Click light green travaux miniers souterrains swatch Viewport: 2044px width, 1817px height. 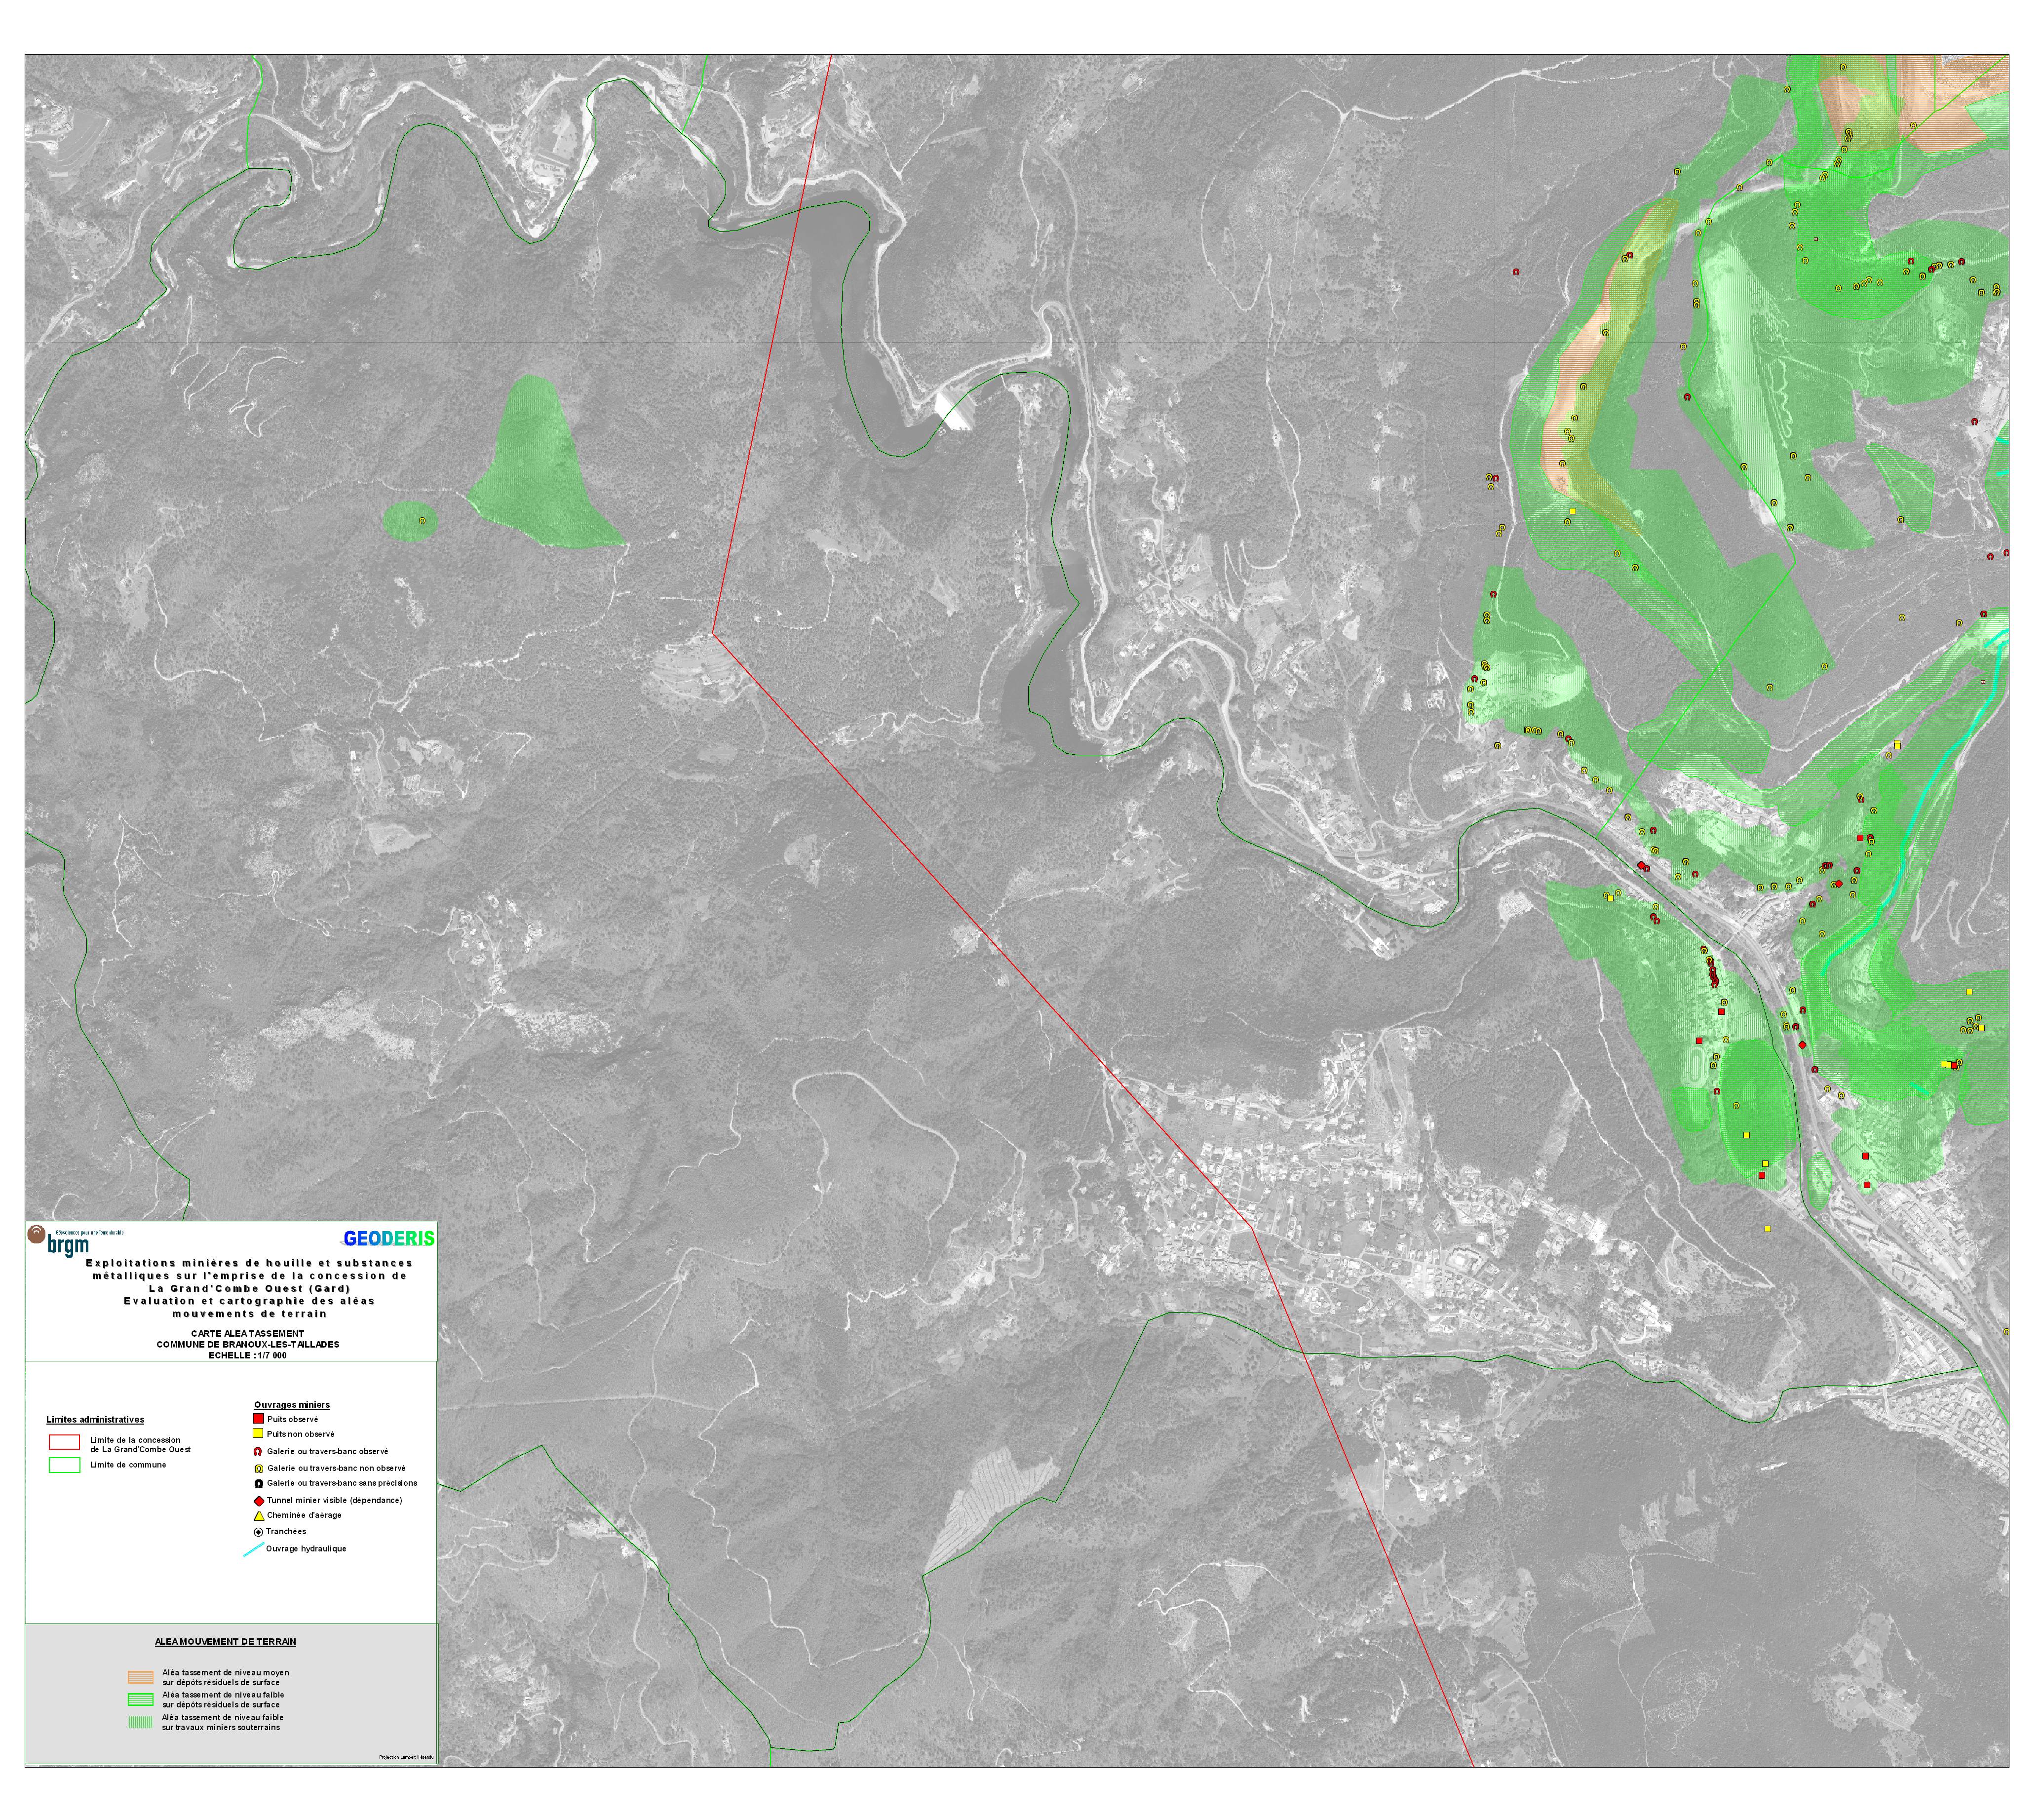pyautogui.click(x=140, y=1722)
